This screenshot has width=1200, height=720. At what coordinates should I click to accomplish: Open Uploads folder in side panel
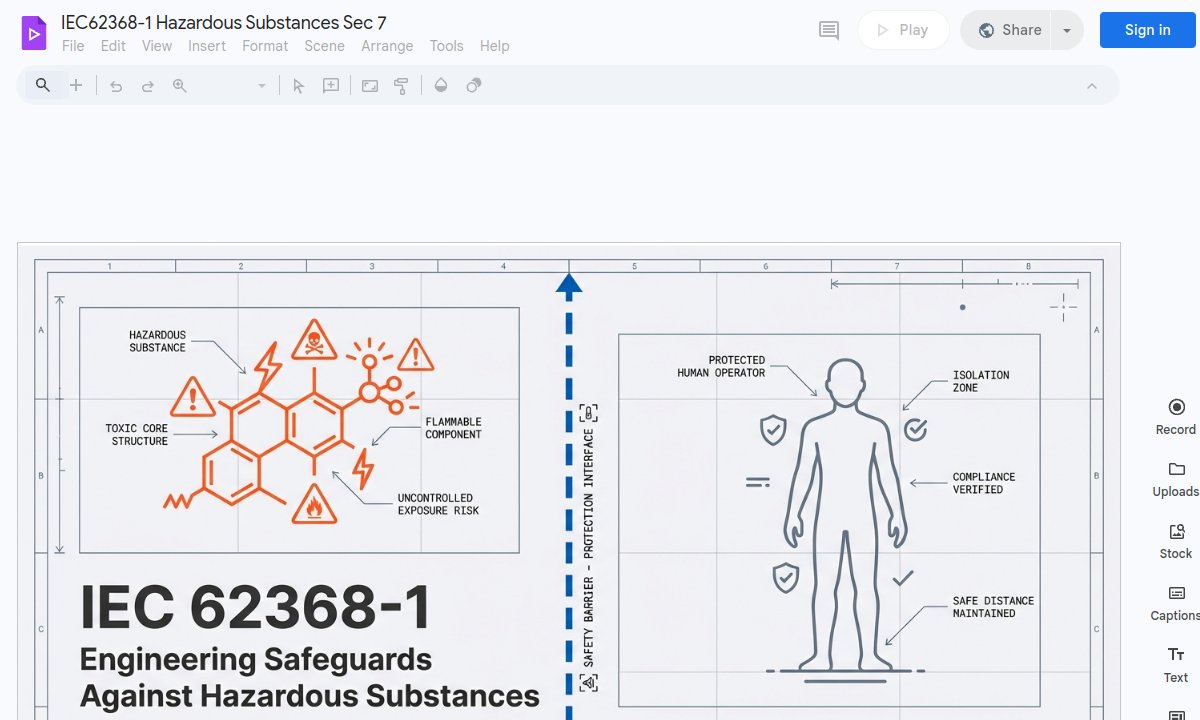pyautogui.click(x=1175, y=478)
